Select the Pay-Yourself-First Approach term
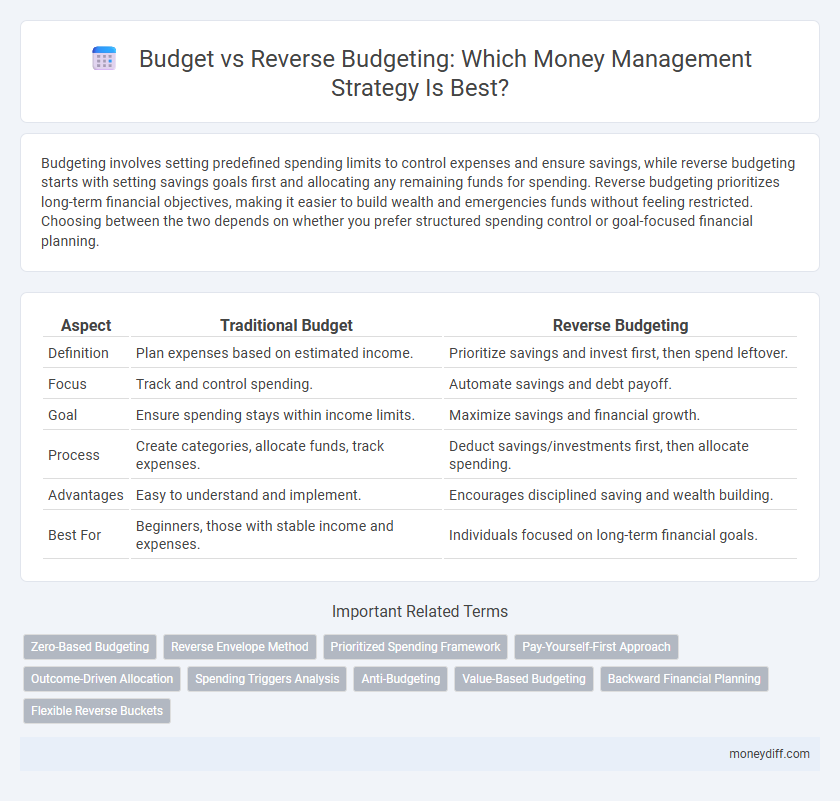840x801 pixels. (596, 647)
